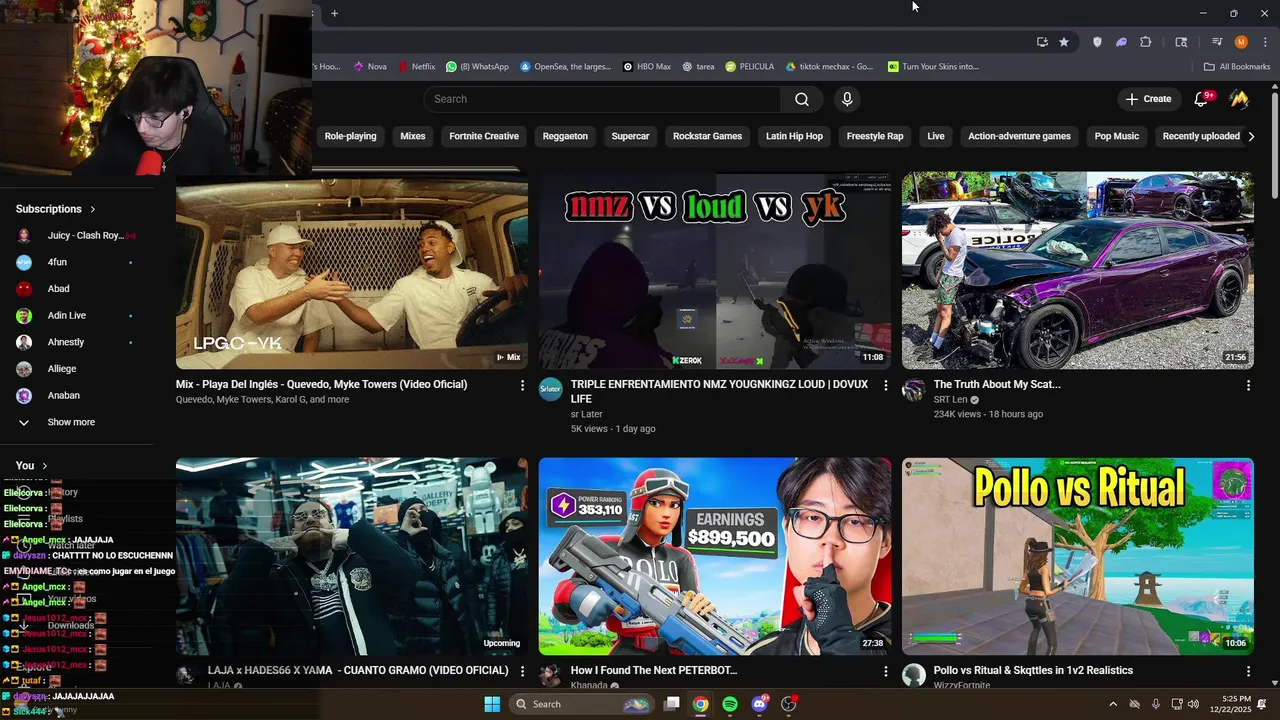The image size is (1280, 720).
Task: Open Chrome profile avatar M
Action: click(x=1241, y=42)
